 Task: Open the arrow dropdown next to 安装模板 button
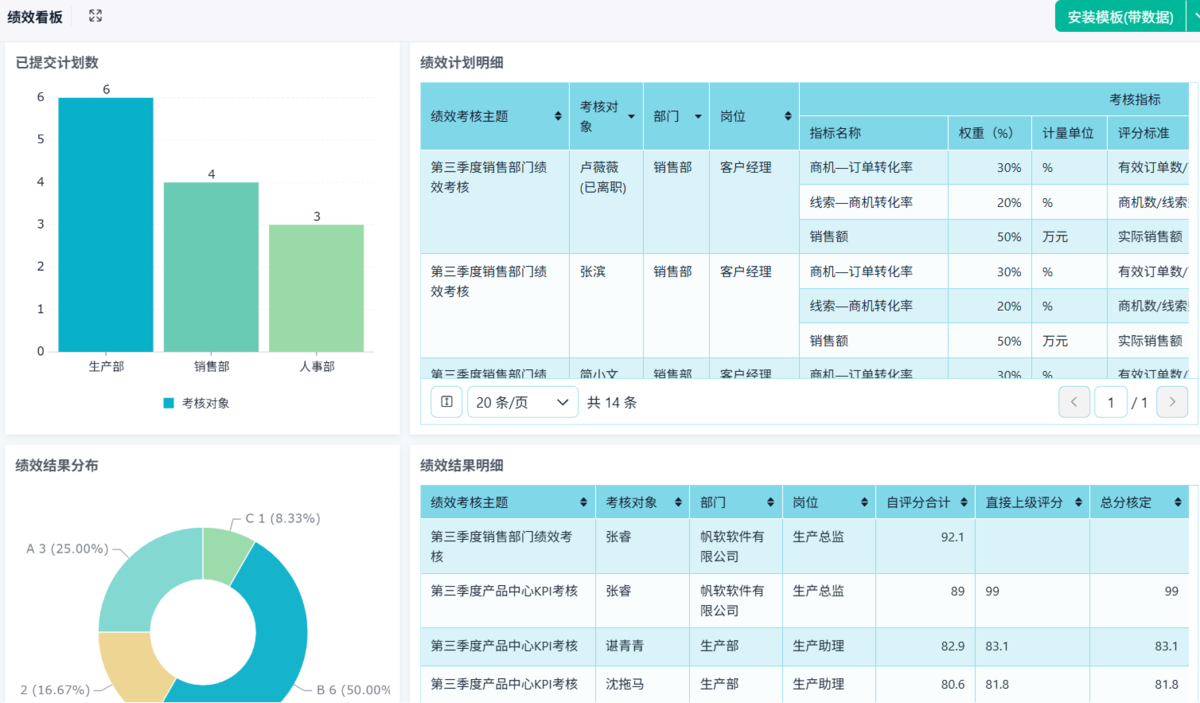[1192, 17]
